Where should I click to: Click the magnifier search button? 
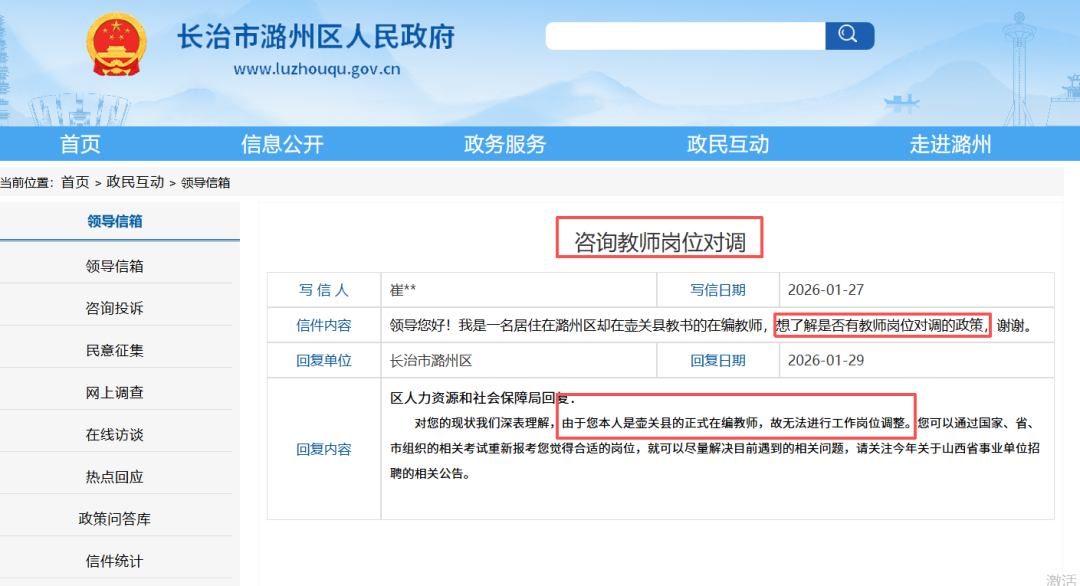(849, 35)
